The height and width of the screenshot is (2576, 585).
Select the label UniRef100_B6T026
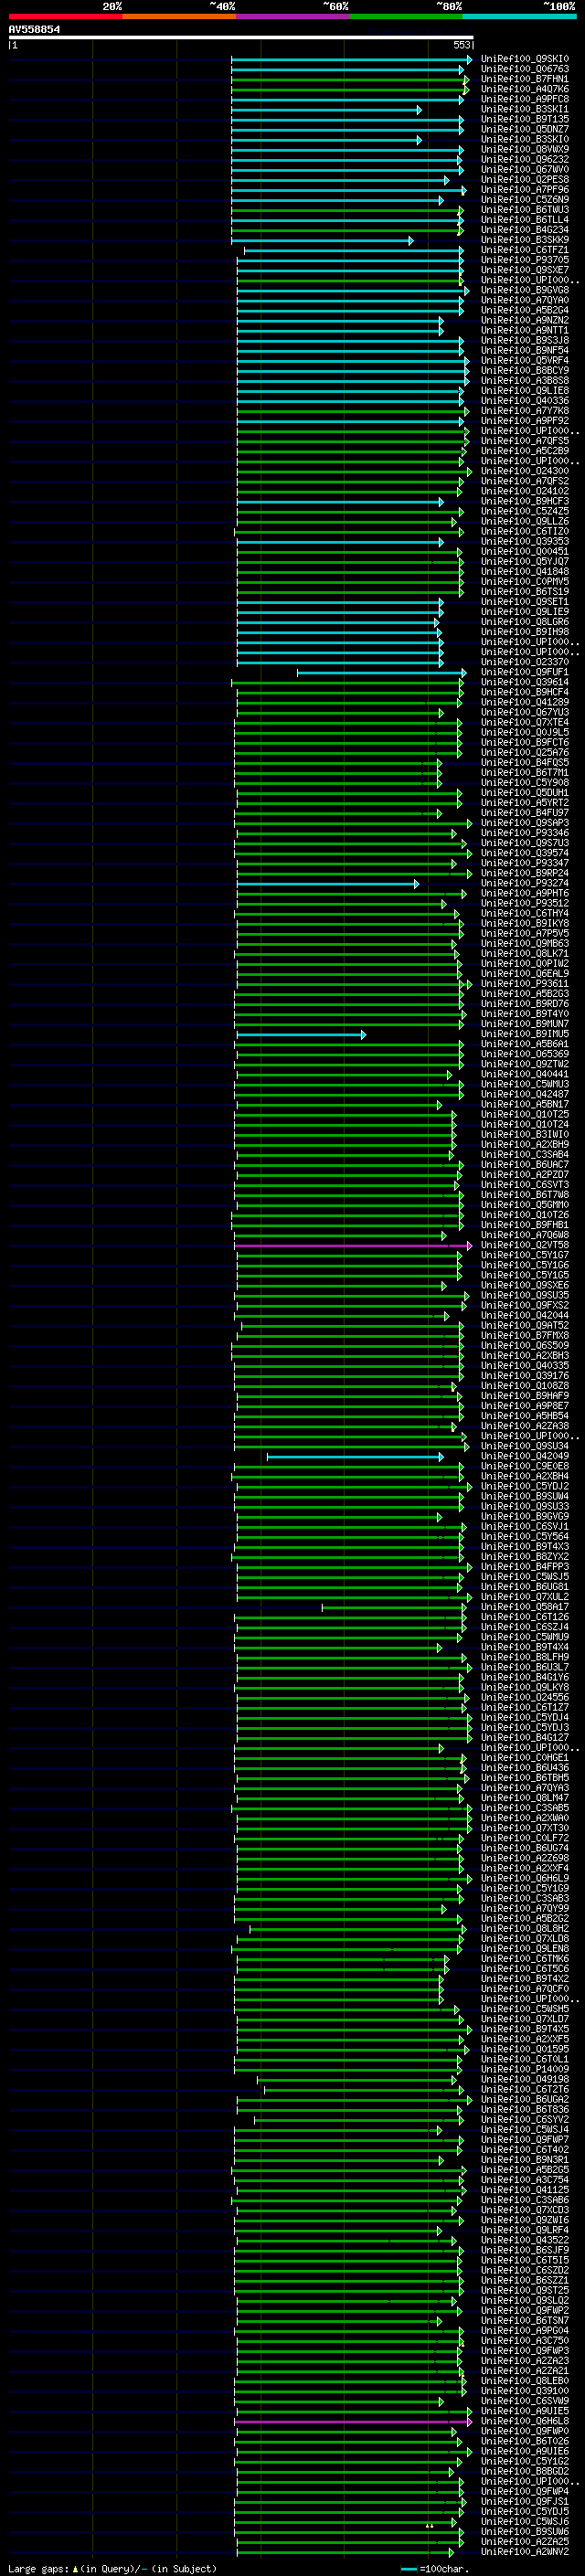tap(525, 2441)
